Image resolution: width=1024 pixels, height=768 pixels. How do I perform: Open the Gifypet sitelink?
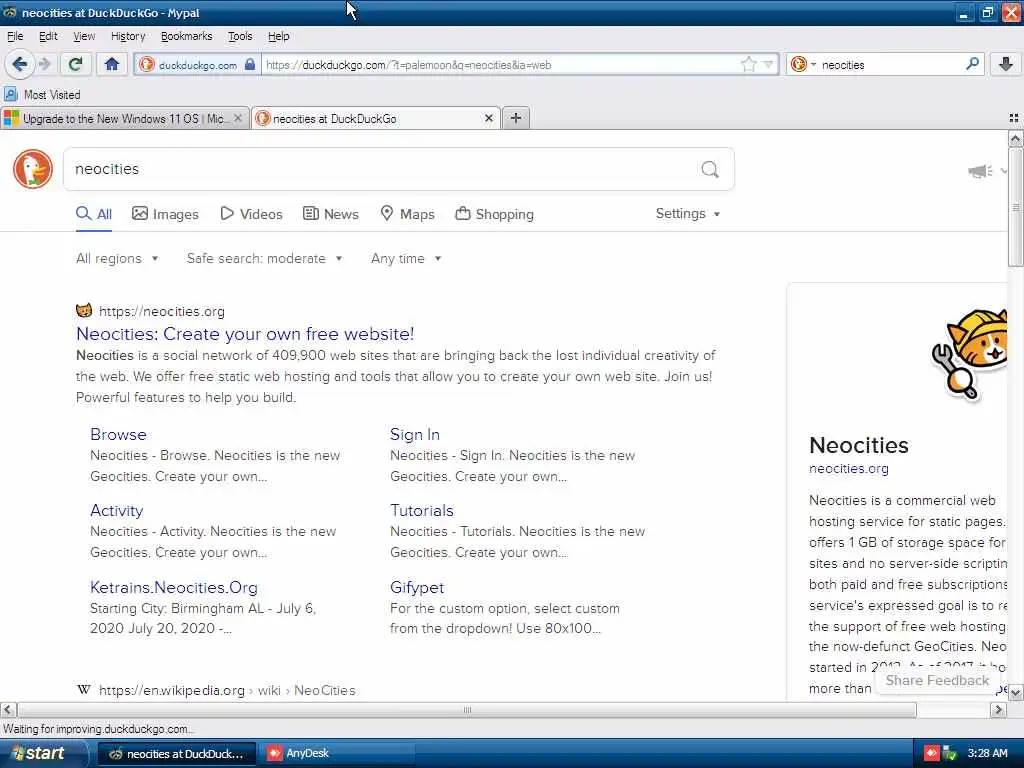tap(417, 587)
